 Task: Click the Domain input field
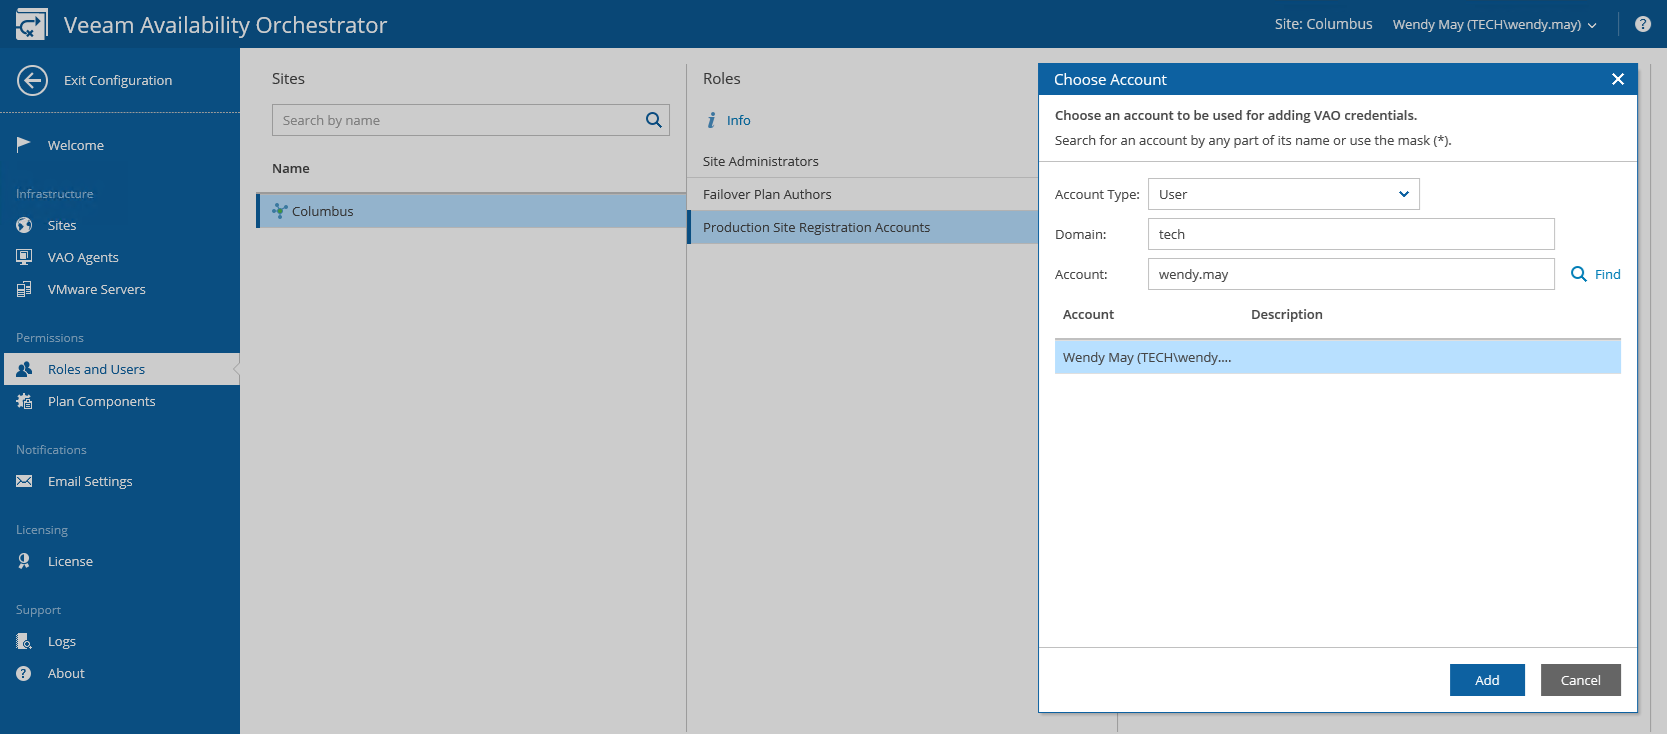click(1351, 234)
